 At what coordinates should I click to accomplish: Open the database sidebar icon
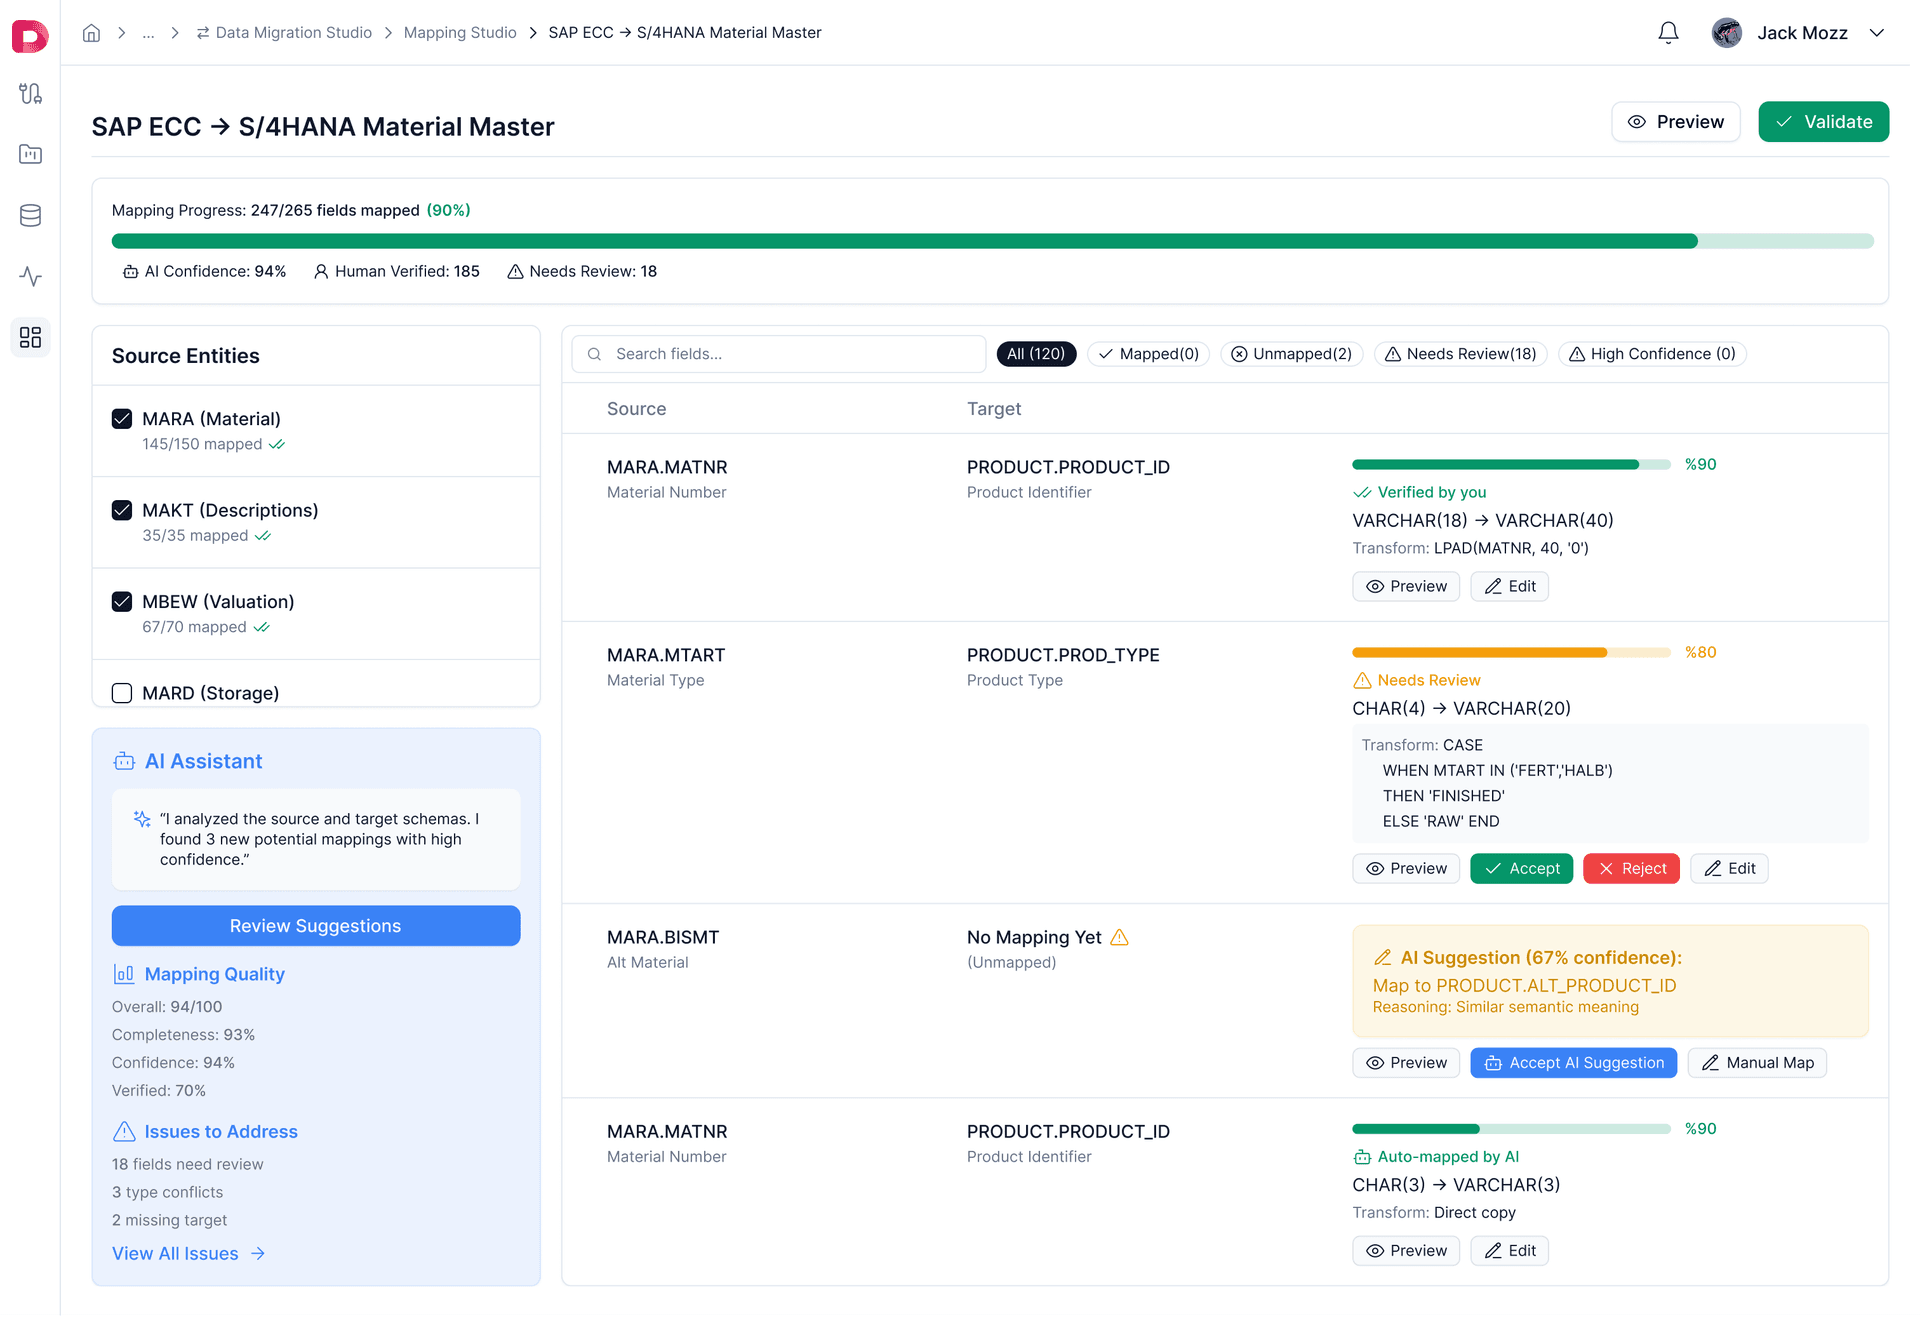click(30, 215)
